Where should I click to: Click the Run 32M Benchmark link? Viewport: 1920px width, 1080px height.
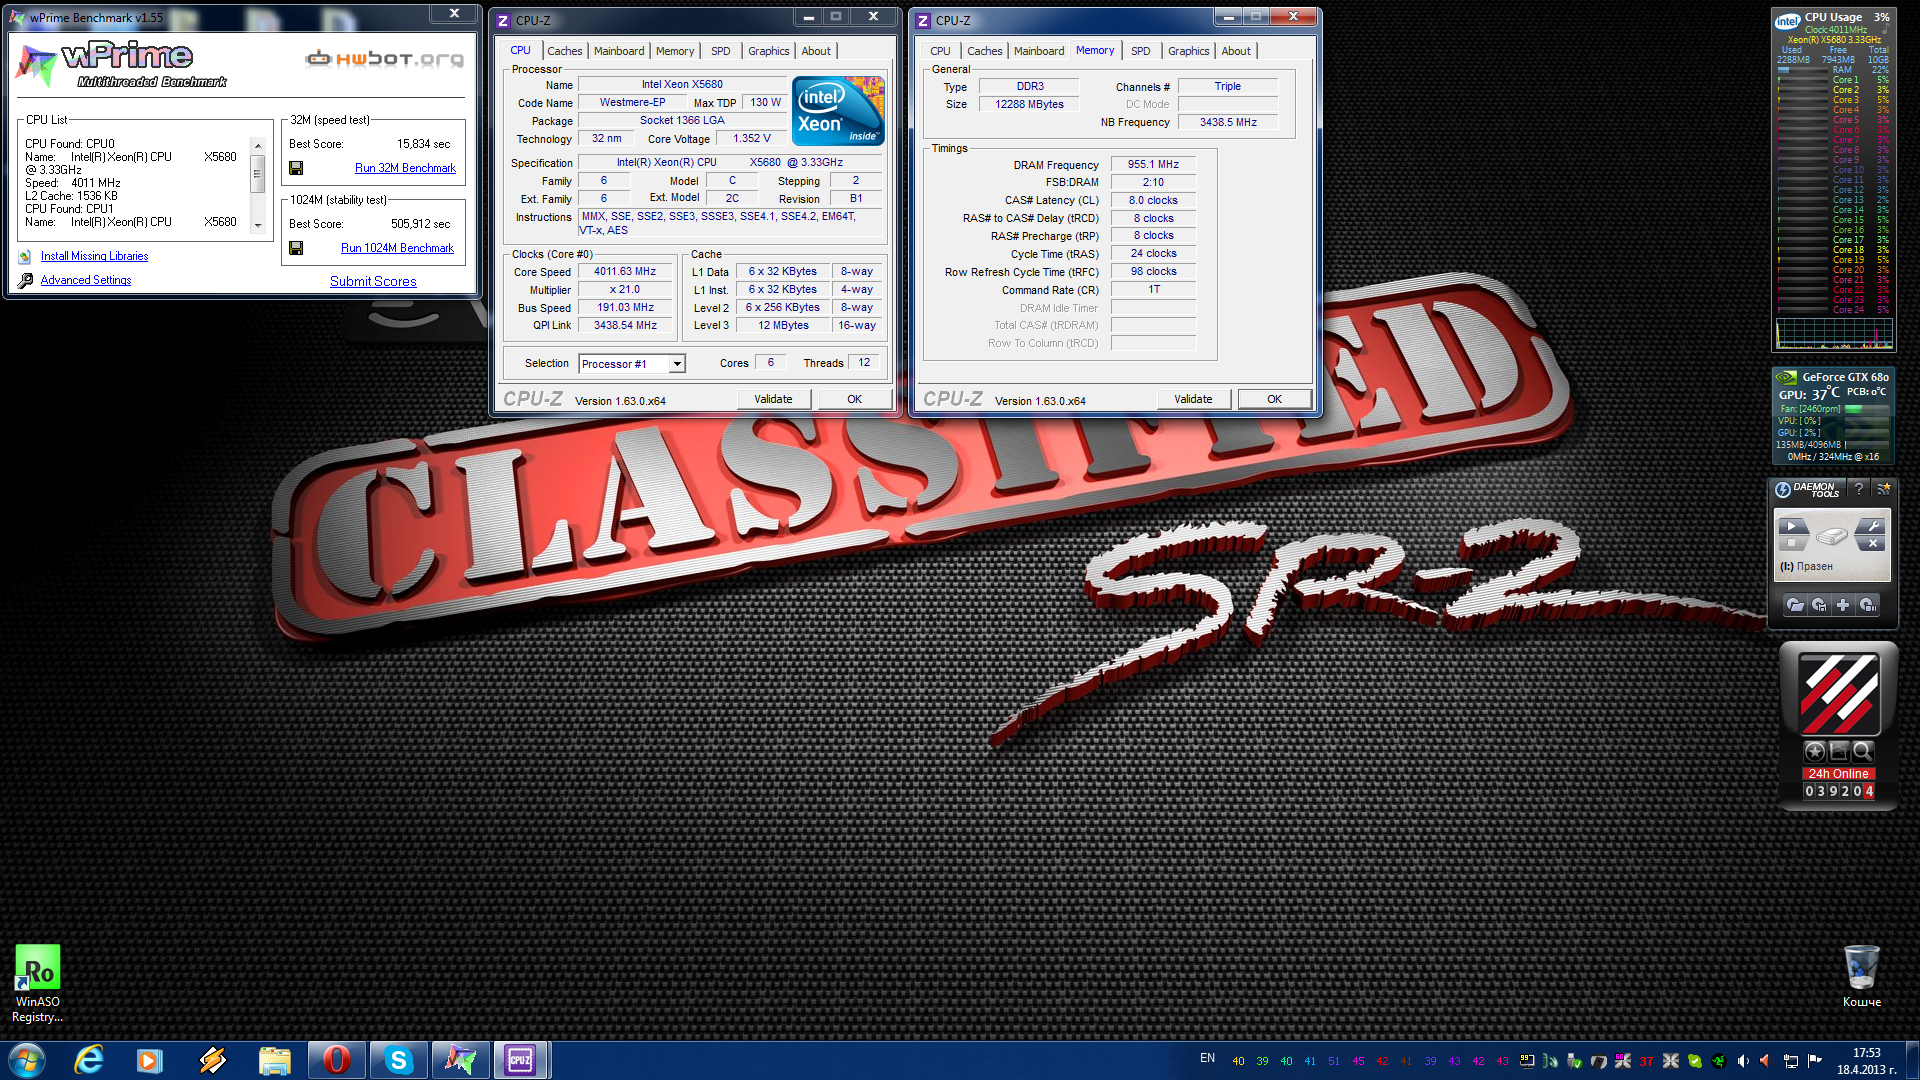tap(405, 168)
